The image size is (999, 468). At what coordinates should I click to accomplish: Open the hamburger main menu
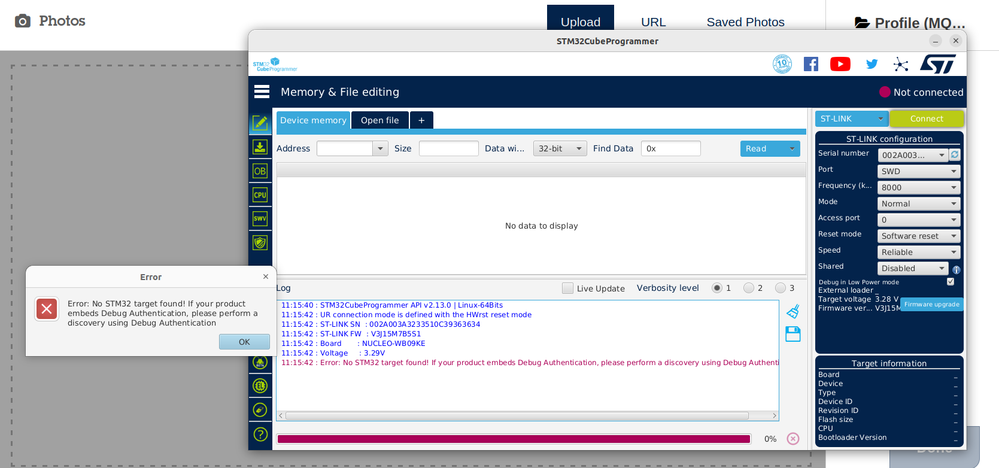pyautogui.click(x=262, y=92)
